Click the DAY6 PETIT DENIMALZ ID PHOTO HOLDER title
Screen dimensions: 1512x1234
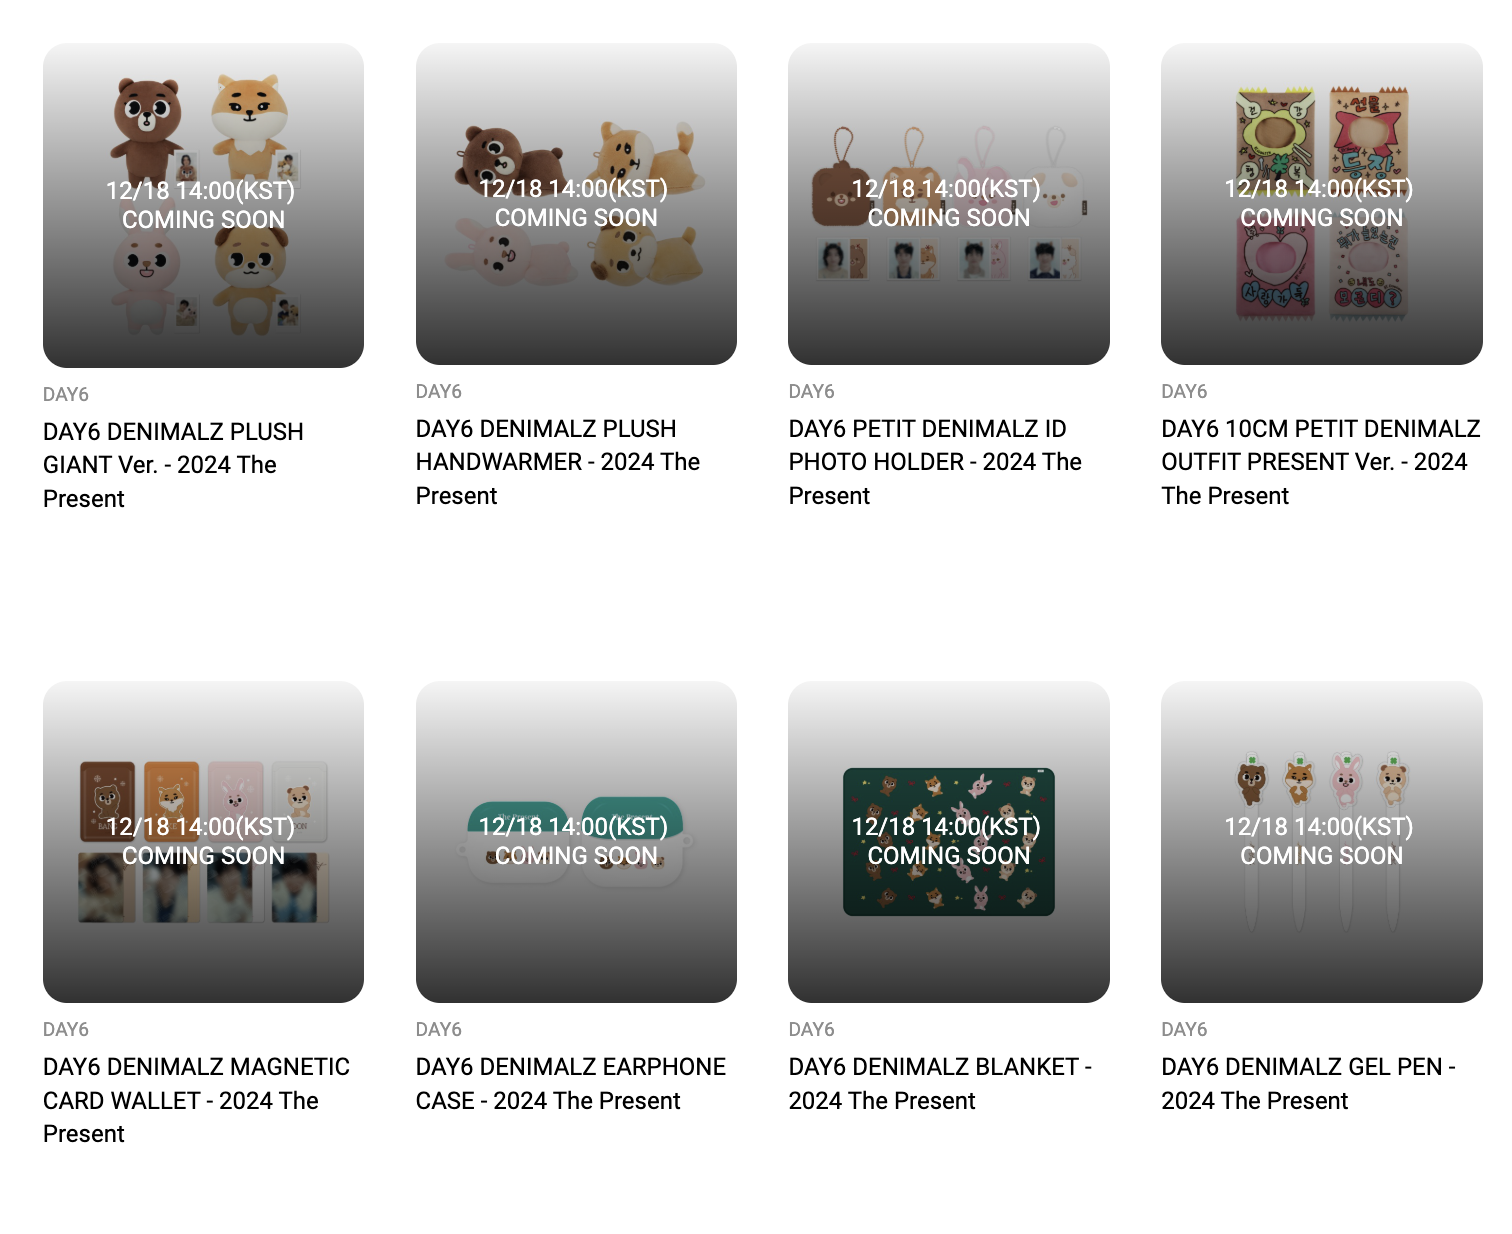(935, 462)
